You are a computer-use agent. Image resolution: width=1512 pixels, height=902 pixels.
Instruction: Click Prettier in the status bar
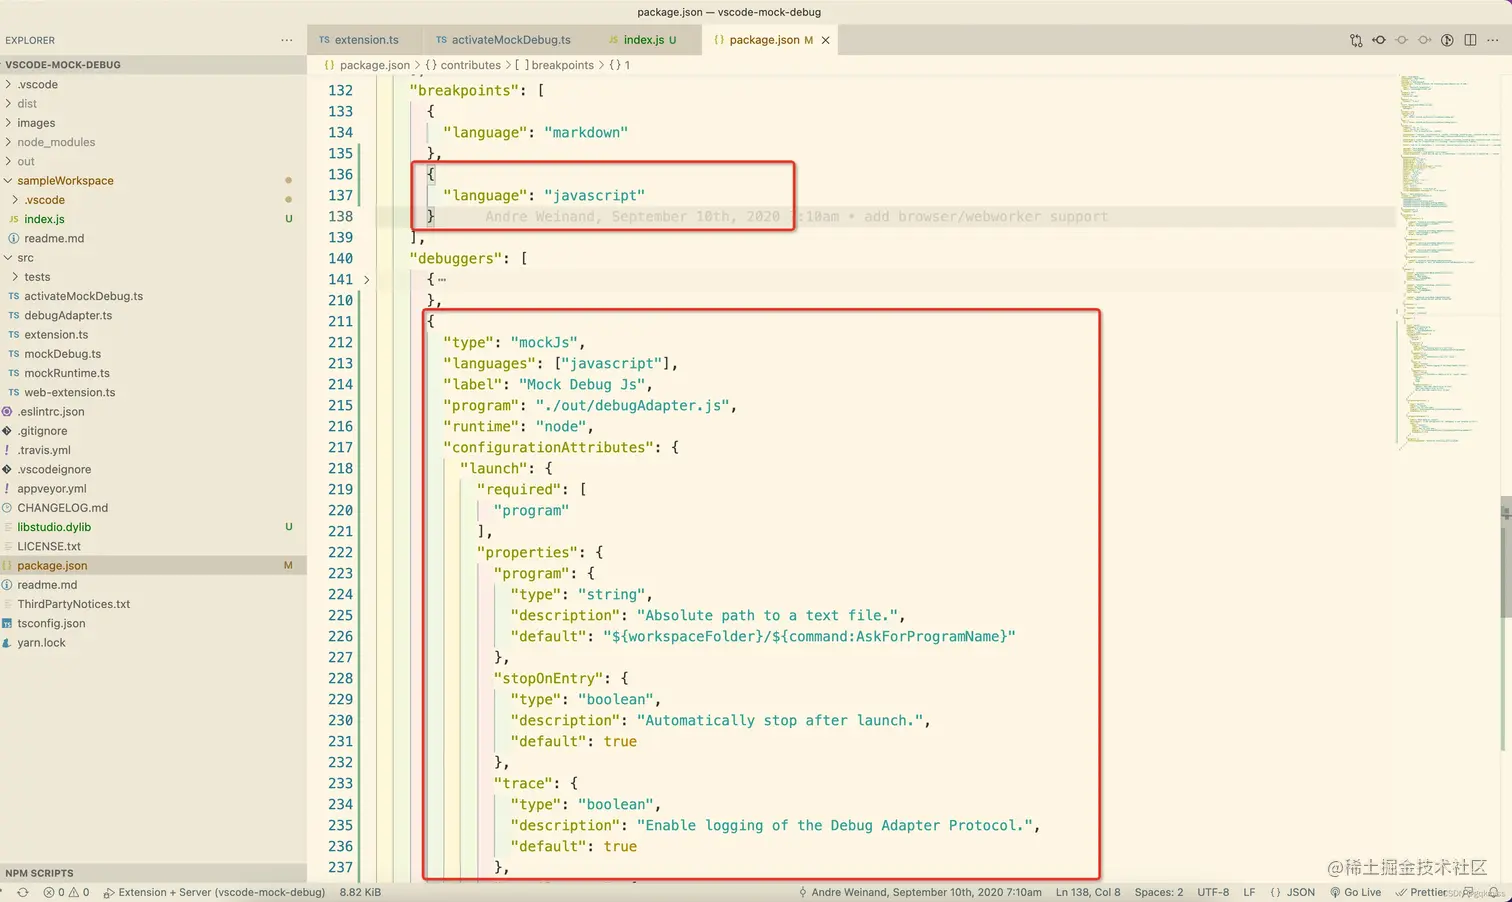point(1421,892)
